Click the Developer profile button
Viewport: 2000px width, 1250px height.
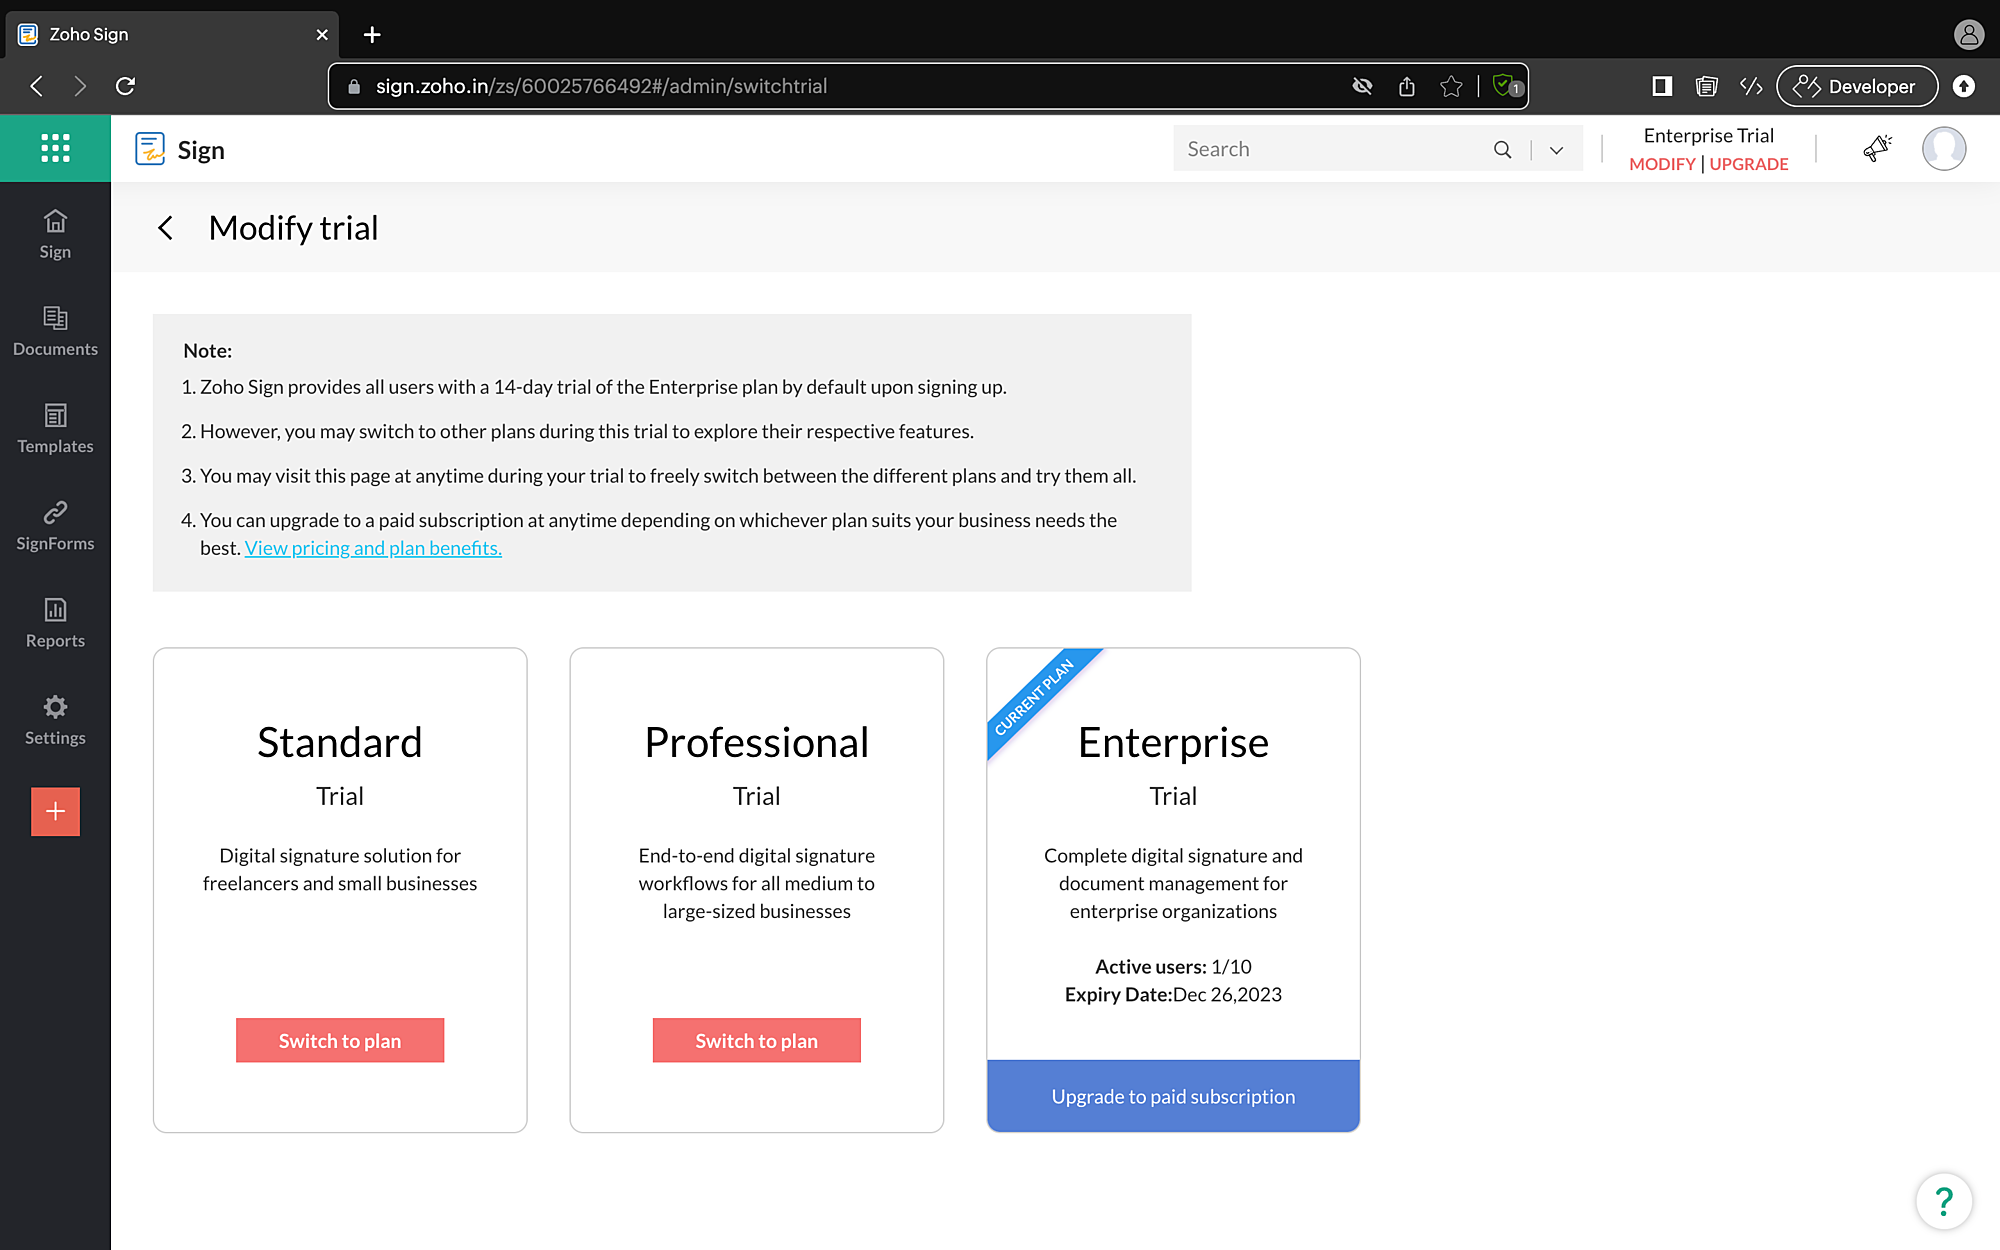click(x=1857, y=86)
